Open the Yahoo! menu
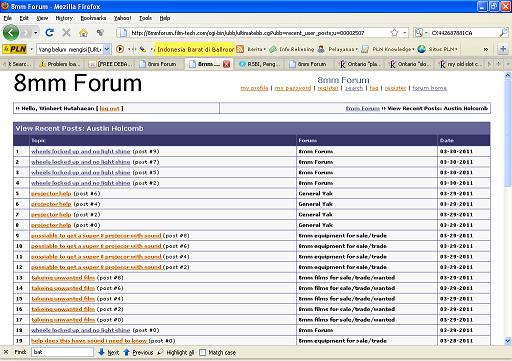Viewport: 512px width, 361px height. click(x=122, y=18)
